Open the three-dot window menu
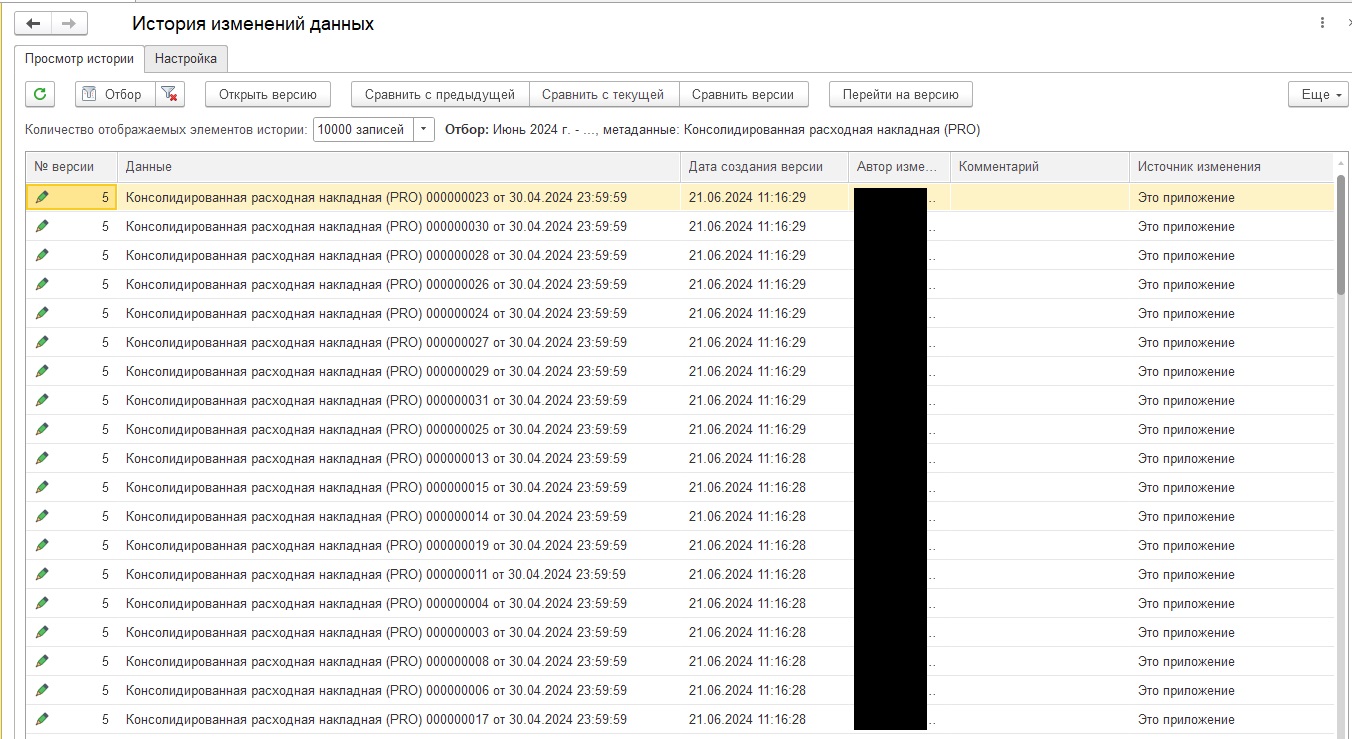 [x=1323, y=23]
